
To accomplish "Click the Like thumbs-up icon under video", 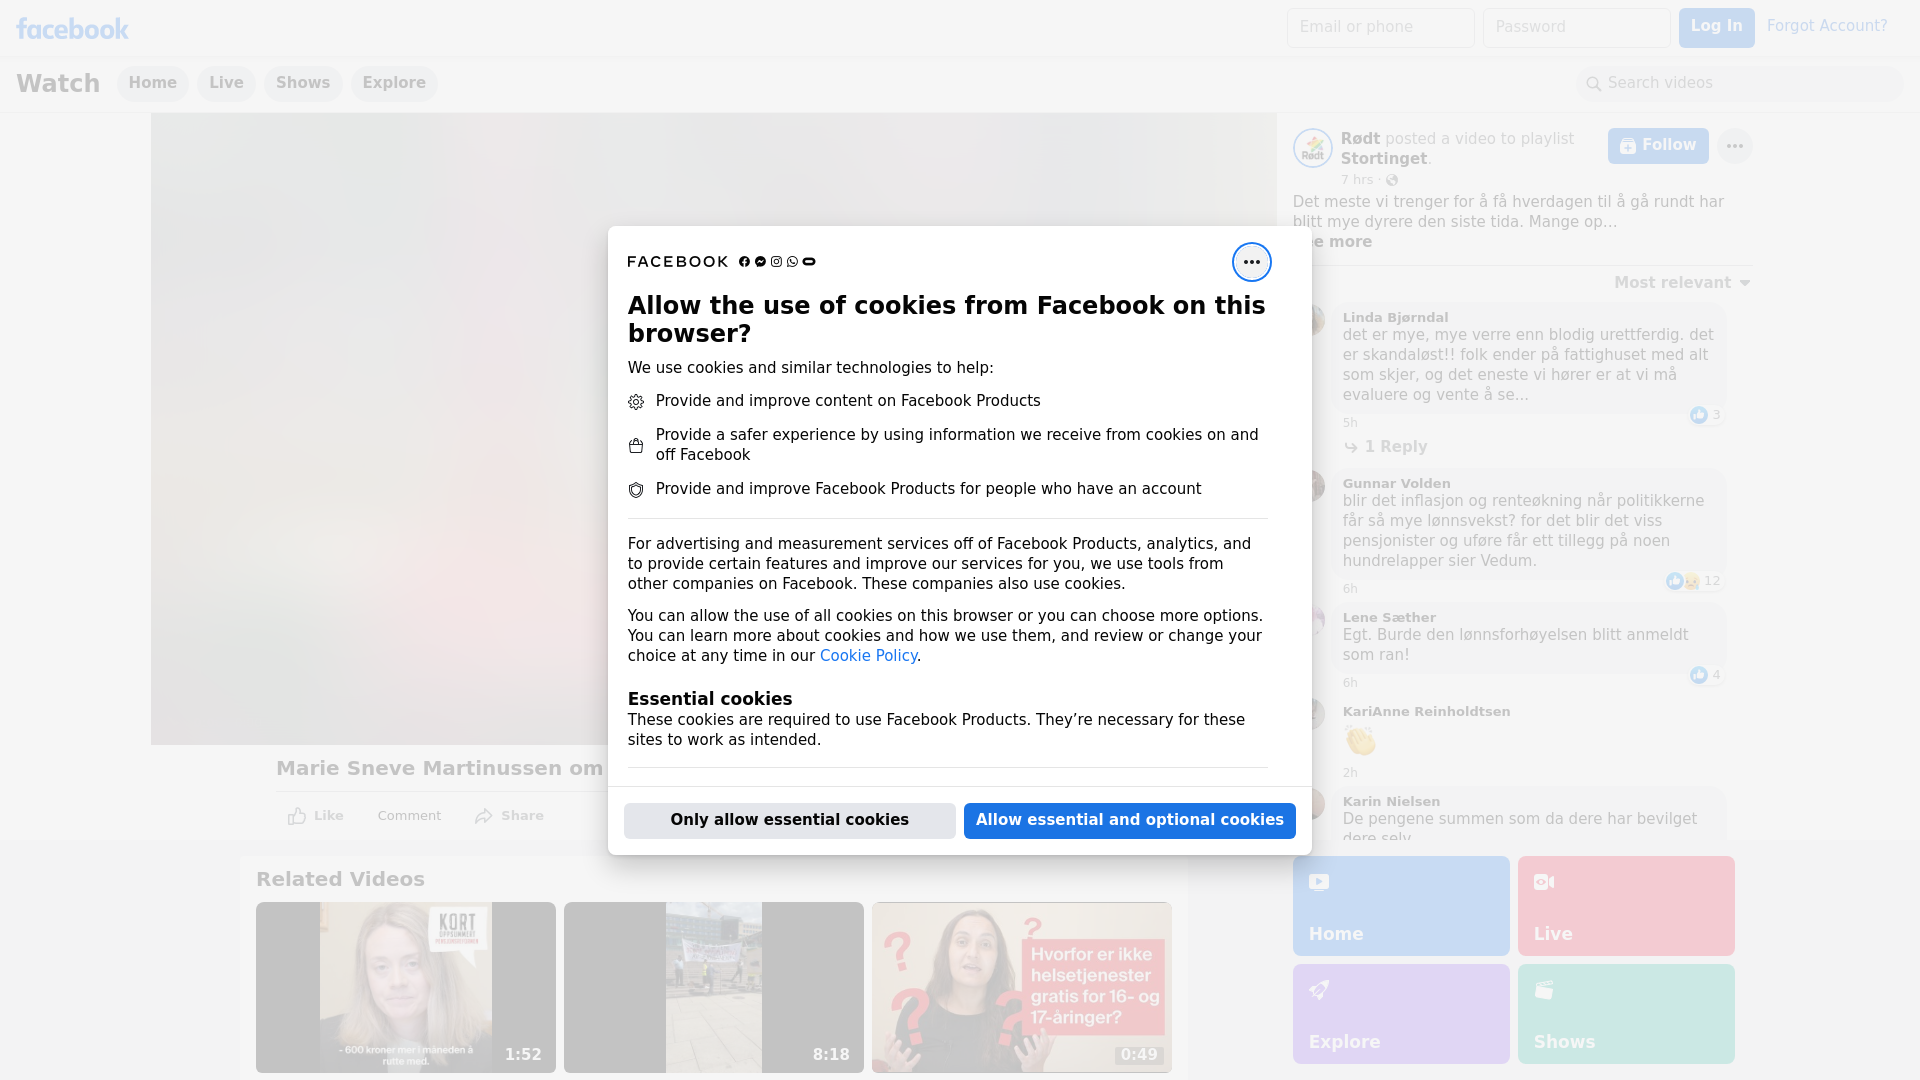I will click(297, 816).
